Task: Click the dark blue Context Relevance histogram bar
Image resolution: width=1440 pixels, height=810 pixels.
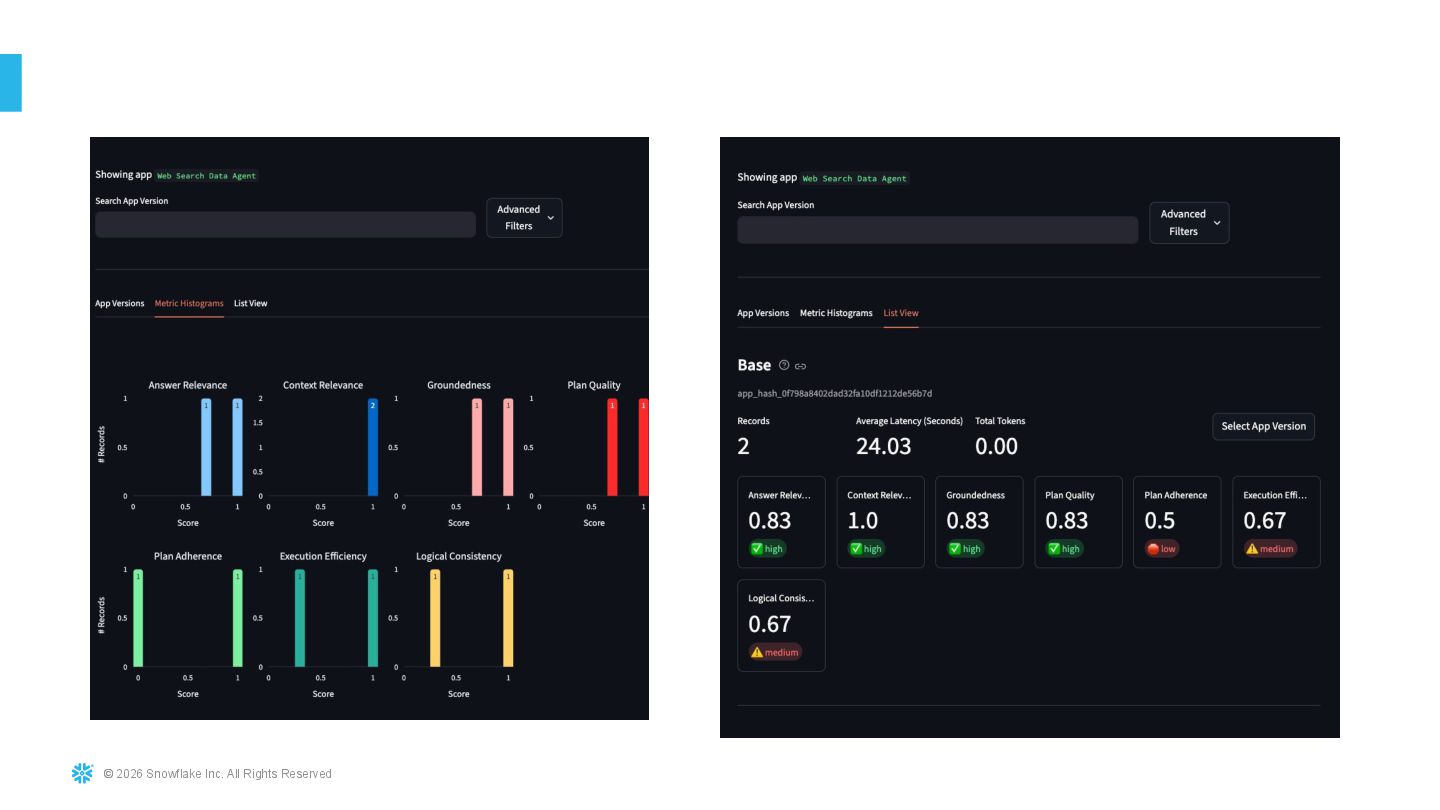Action: [x=373, y=447]
